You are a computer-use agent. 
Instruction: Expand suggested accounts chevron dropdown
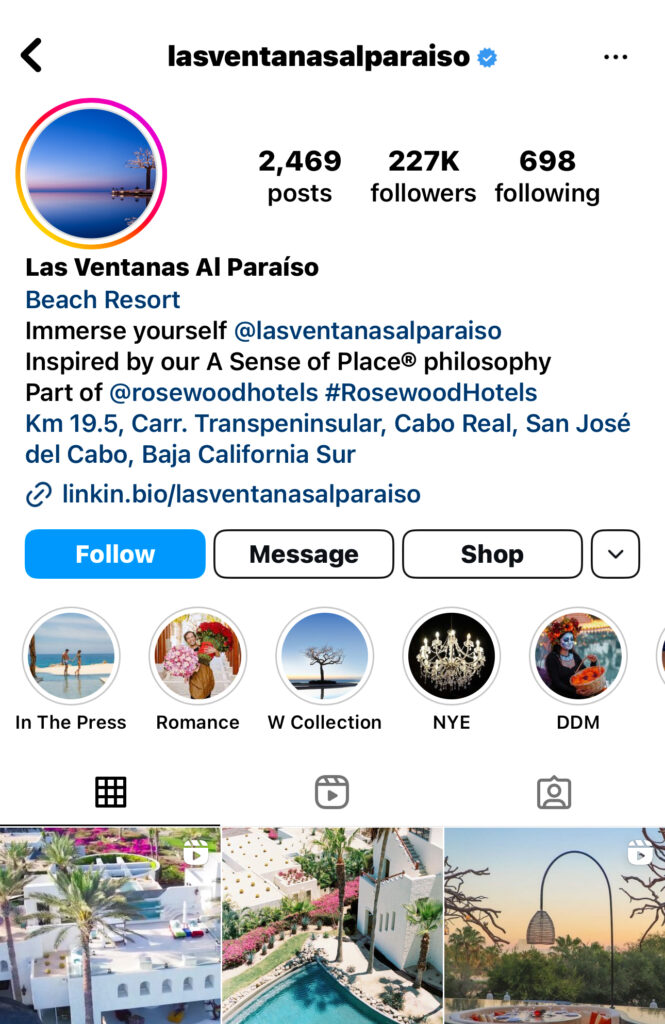[x=615, y=554]
